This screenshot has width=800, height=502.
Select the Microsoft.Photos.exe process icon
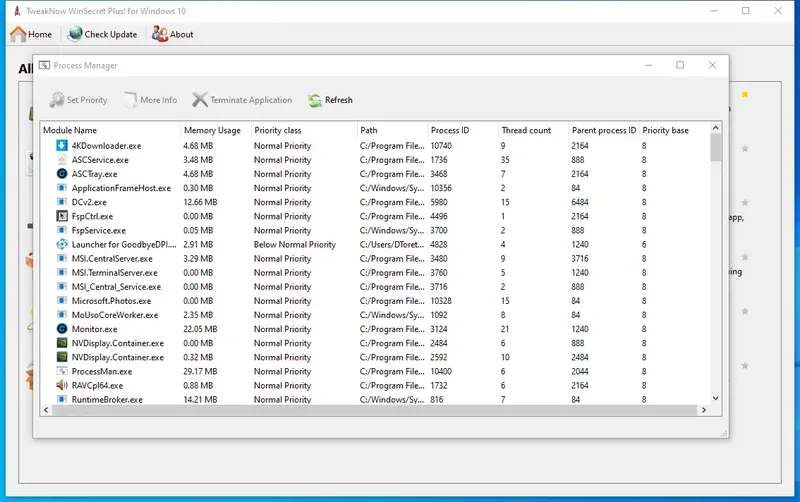tap(62, 300)
